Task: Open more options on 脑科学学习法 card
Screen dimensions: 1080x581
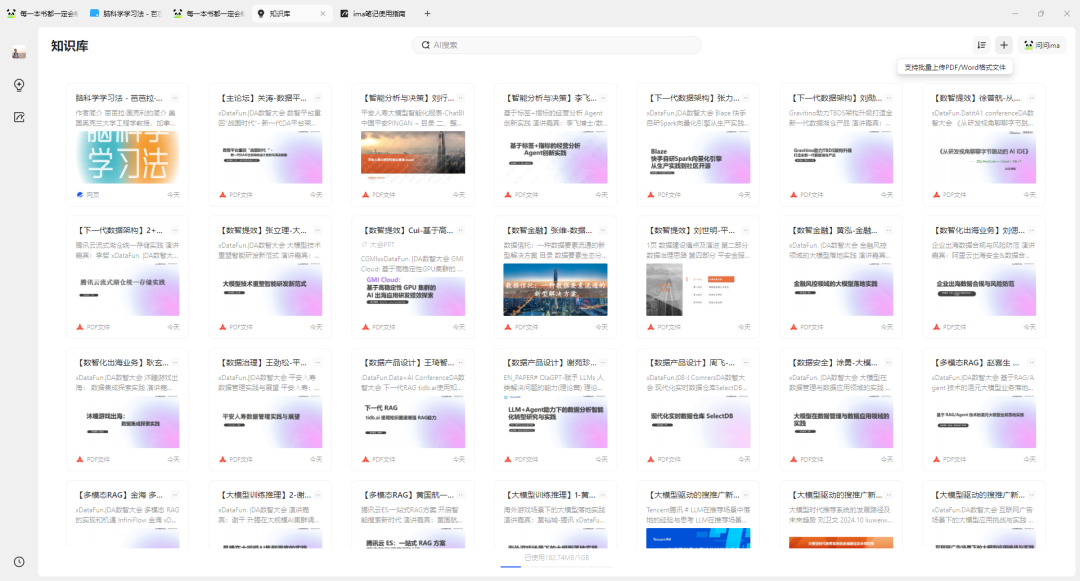Action: point(175,98)
